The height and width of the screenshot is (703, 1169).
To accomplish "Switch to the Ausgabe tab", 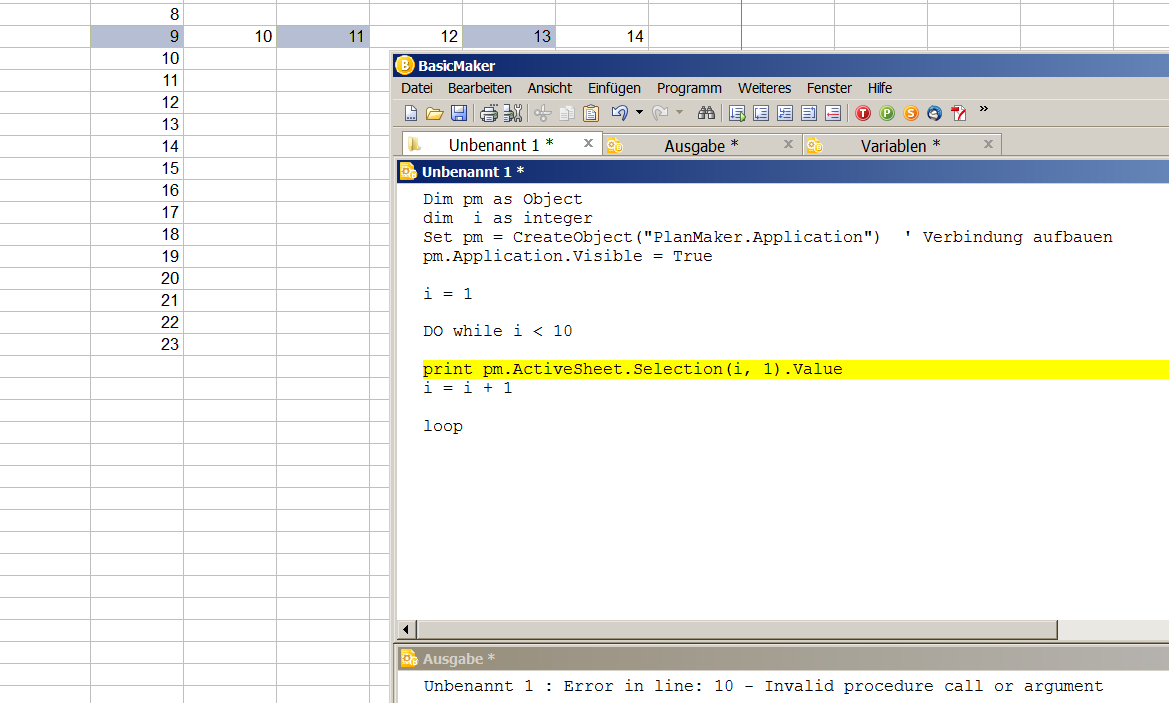I will click(701, 145).
